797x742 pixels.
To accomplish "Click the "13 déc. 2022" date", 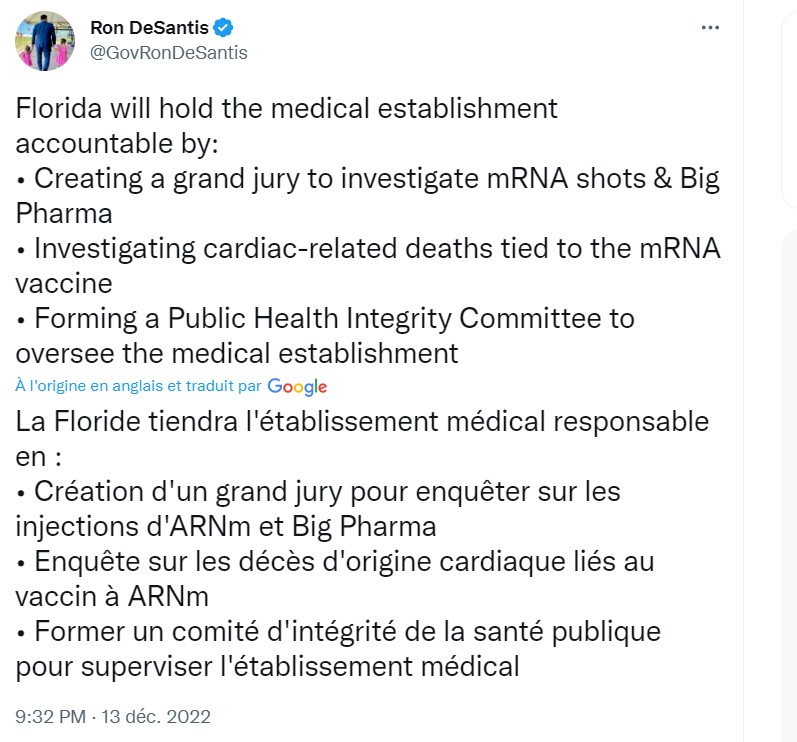I will click(159, 716).
